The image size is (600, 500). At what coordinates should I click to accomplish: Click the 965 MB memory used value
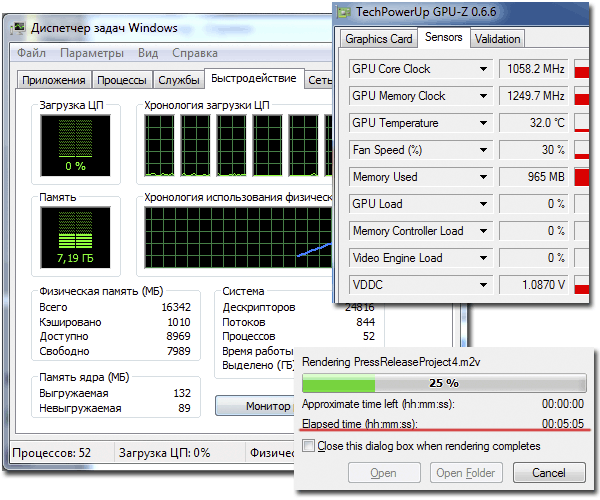pos(534,177)
